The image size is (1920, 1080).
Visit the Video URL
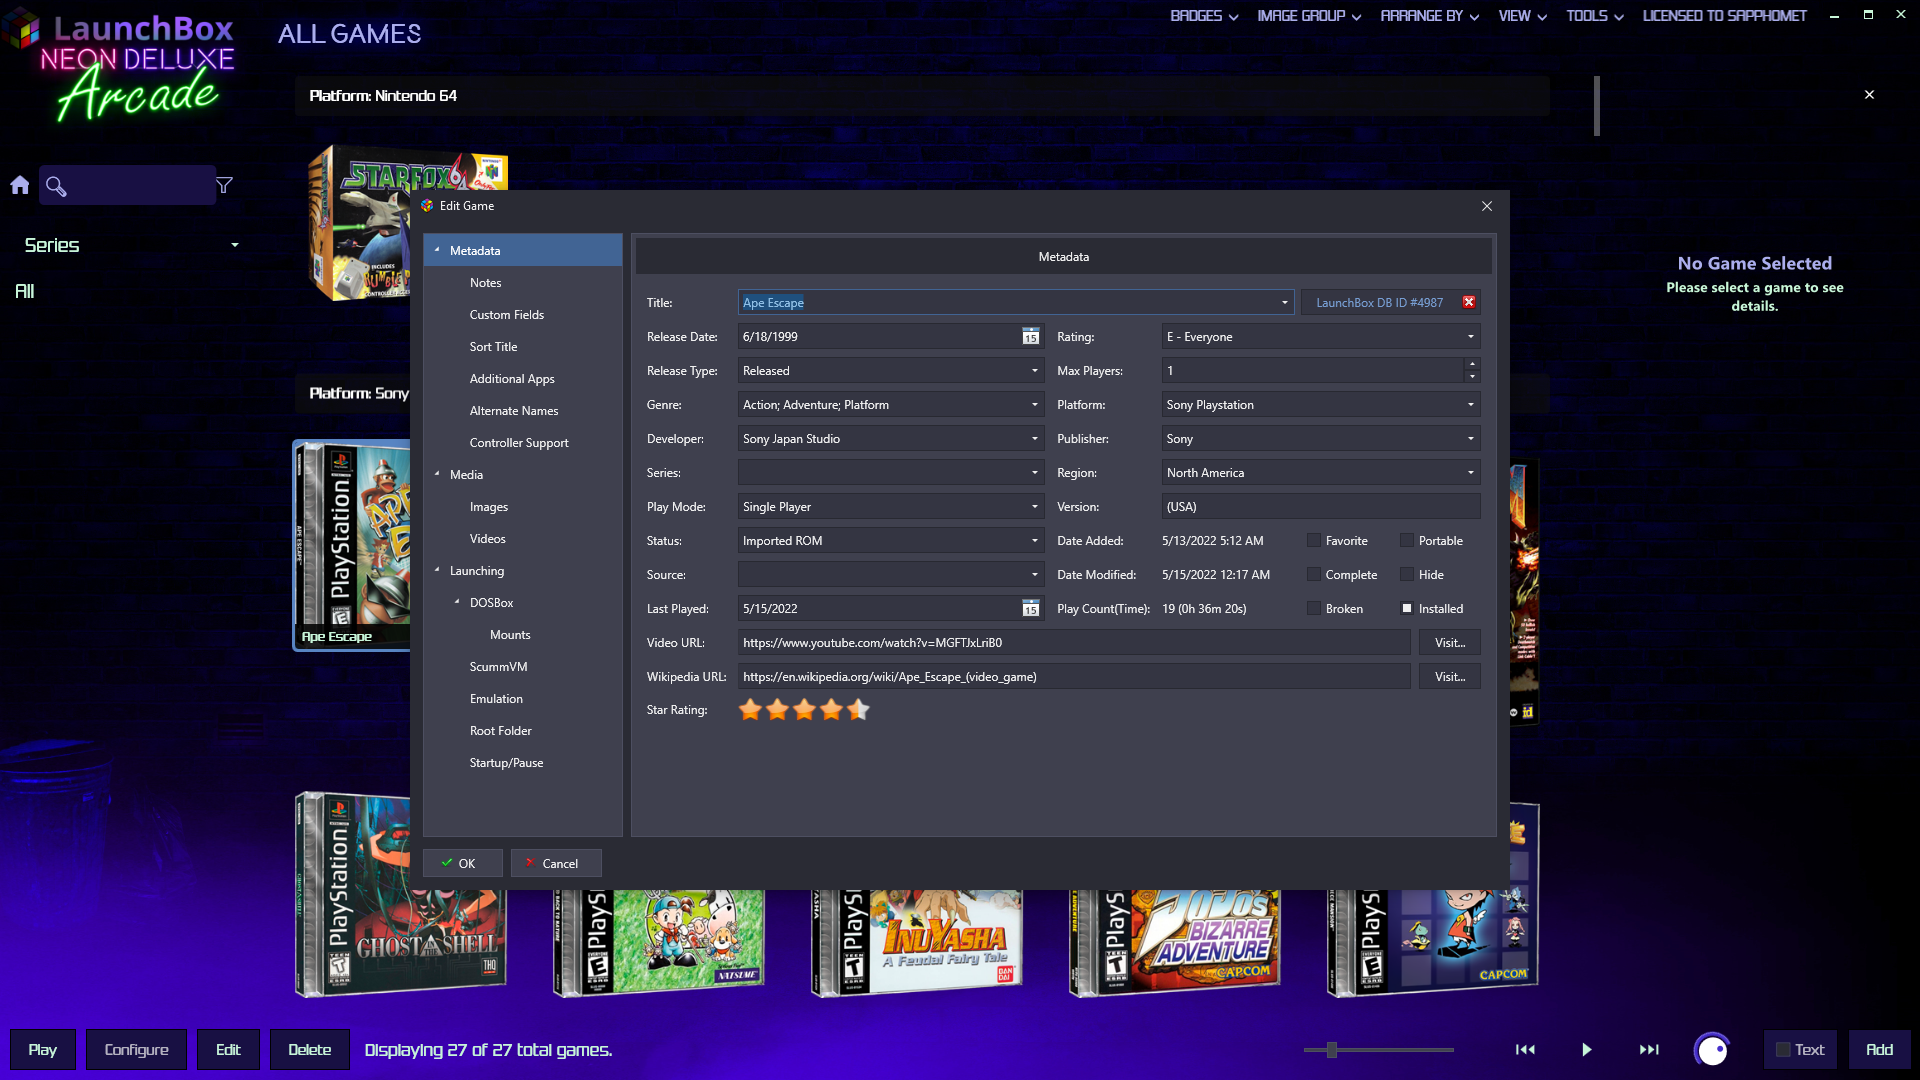[x=1449, y=643]
